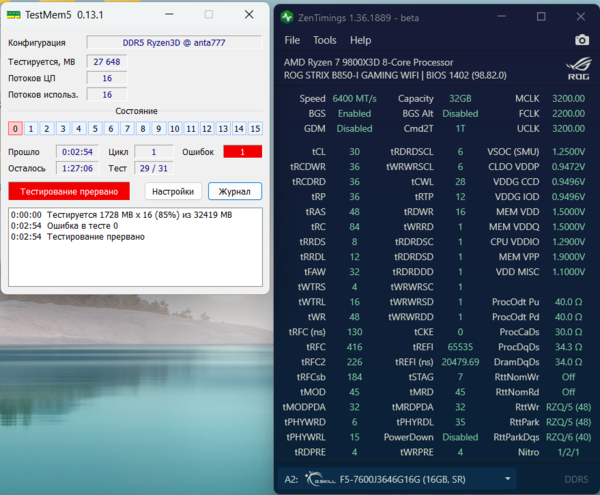600x495 pixels.
Task: Open 'Настройки' settings in TestMem5
Action: [173, 191]
